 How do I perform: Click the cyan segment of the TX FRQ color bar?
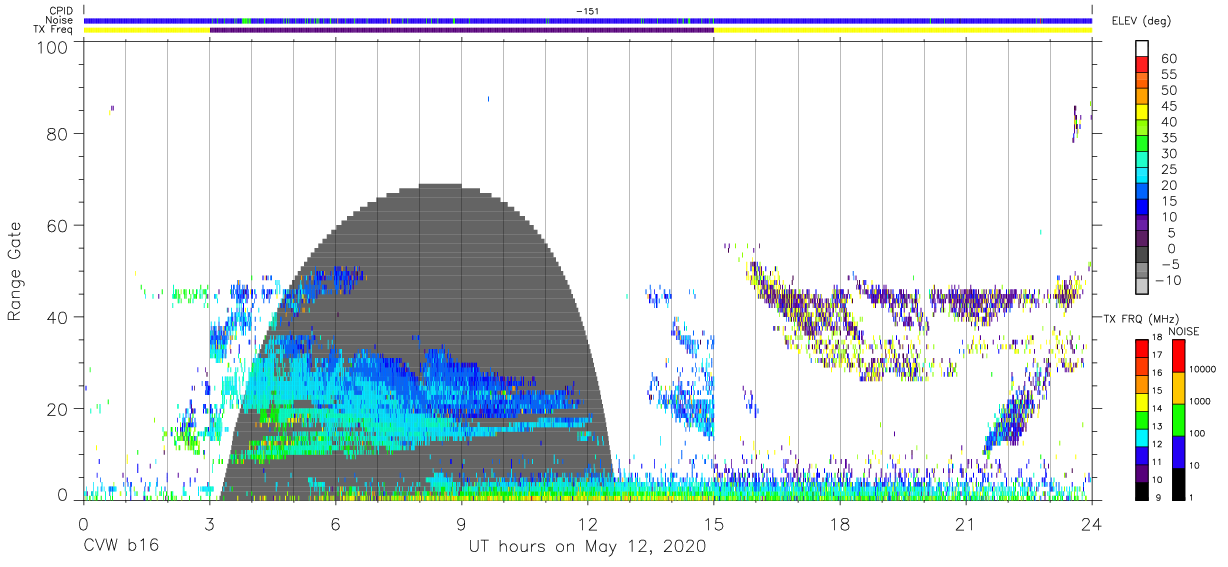(1142, 436)
